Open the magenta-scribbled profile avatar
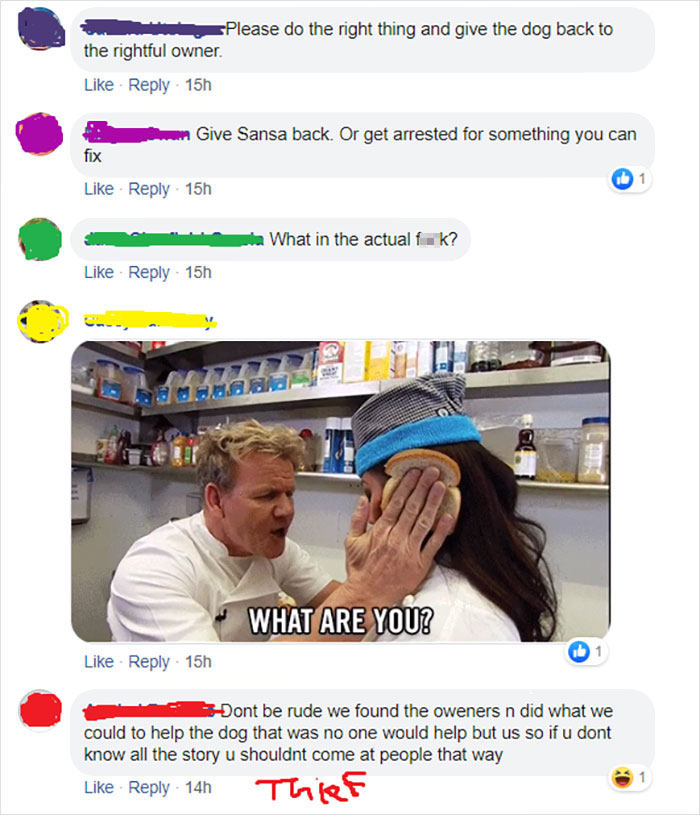700x815 pixels. (x=39, y=134)
